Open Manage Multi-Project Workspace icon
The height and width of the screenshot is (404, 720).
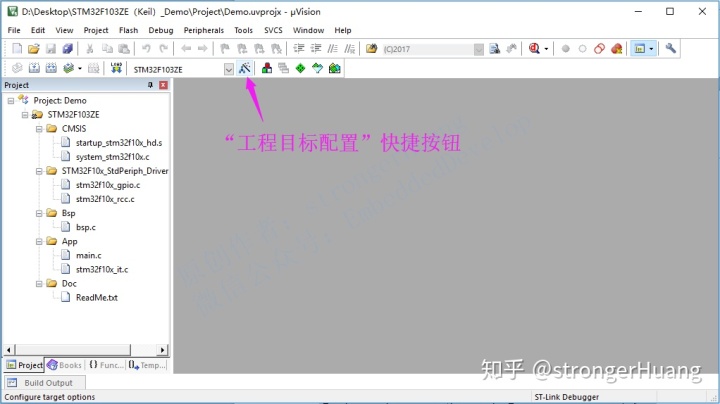point(283,68)
